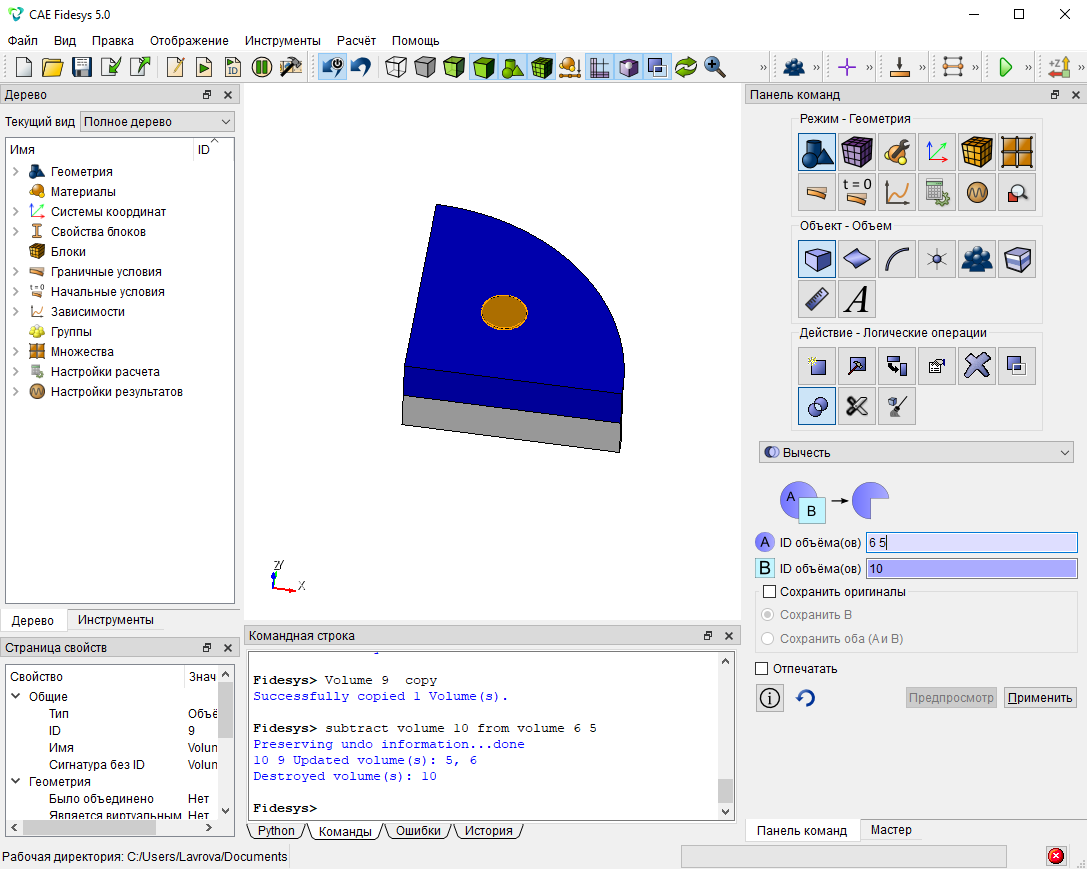Open the Текущий вид dropdown
The width and height of the screenshot is (1087, 869).
pos(157,122)
